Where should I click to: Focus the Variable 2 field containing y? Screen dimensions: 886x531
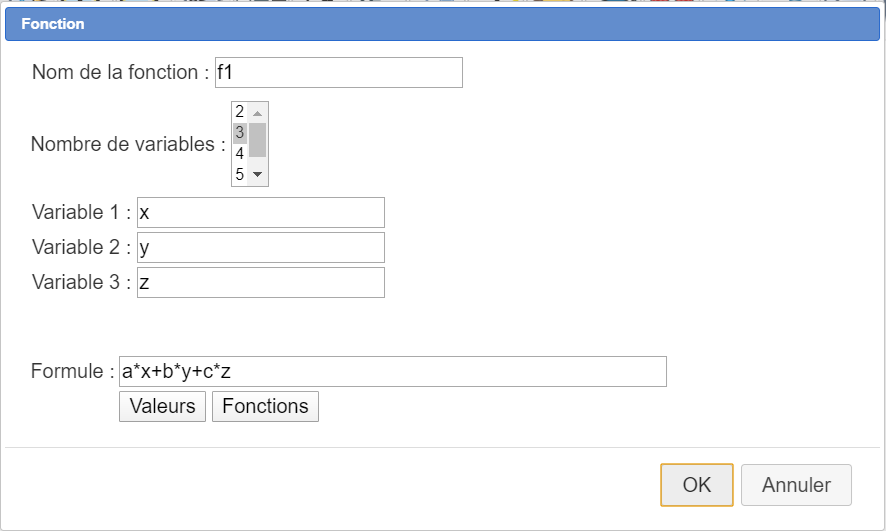coord(260,247)
